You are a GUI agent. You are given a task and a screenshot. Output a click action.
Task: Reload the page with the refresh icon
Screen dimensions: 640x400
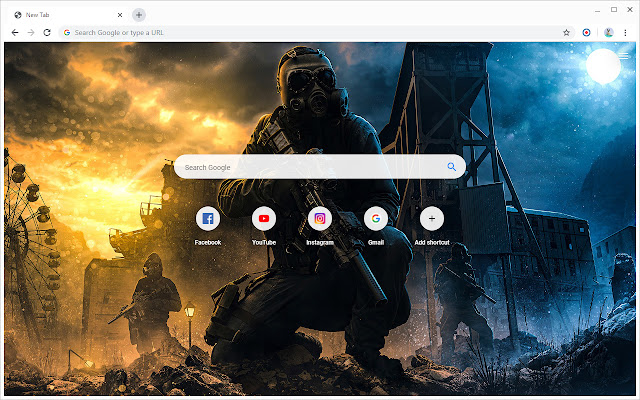(x=47, y=33)
